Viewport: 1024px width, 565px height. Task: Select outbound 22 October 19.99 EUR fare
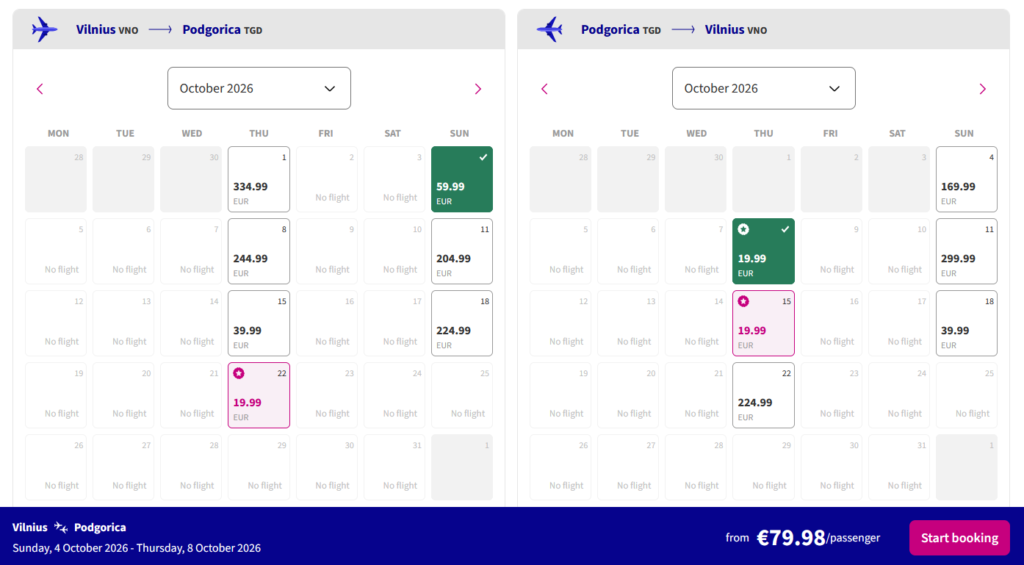259,395
